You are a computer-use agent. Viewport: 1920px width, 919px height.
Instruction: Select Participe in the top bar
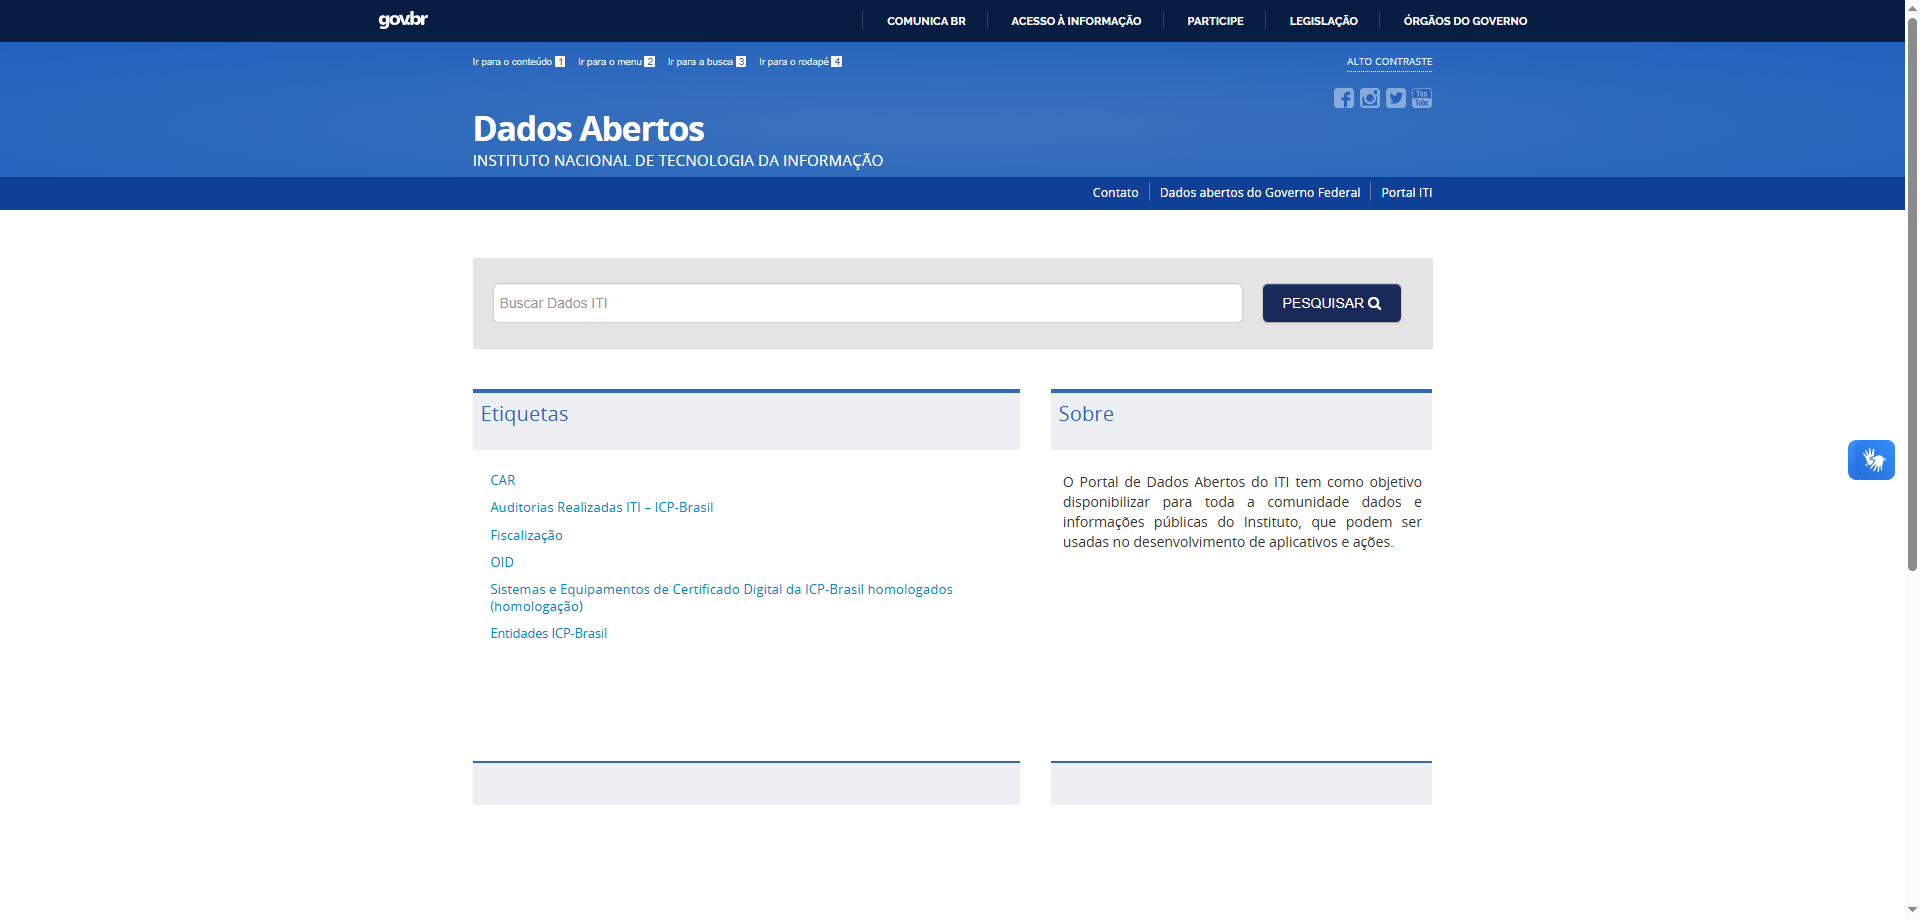point(1215,21)
